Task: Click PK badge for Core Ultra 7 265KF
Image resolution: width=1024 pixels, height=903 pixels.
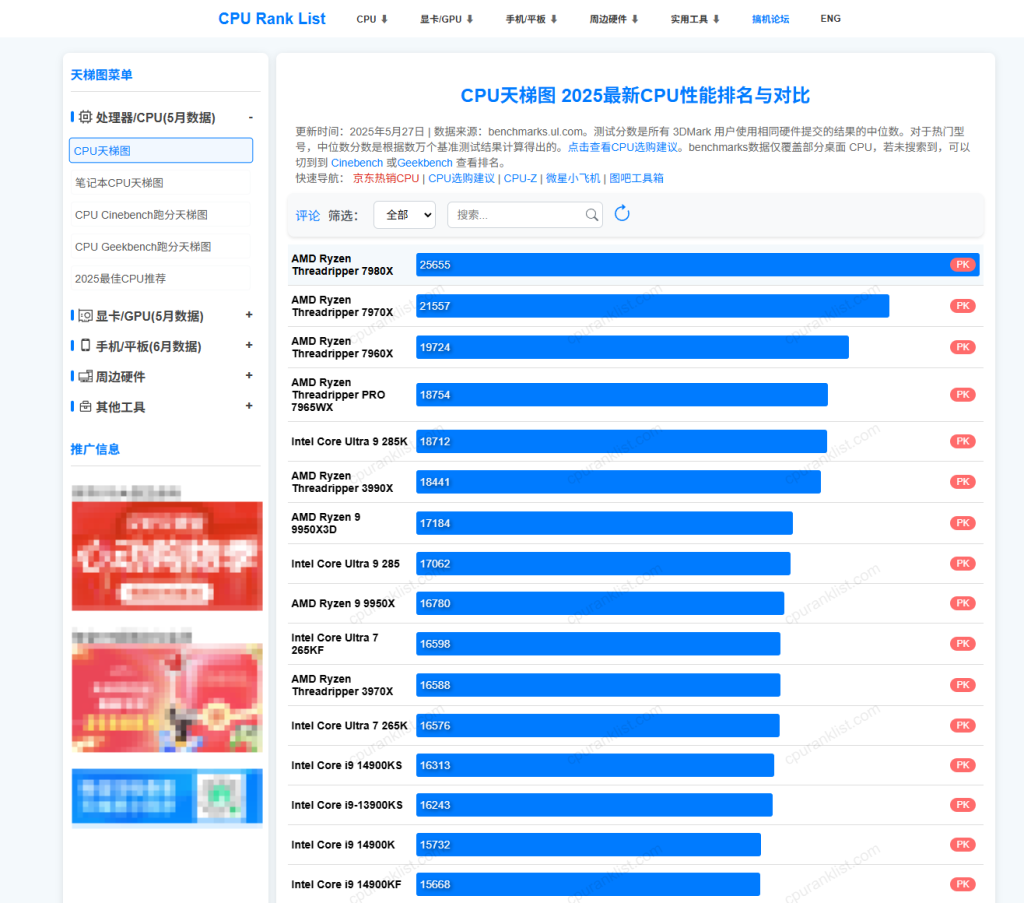Action: click(x=963, y=644)
